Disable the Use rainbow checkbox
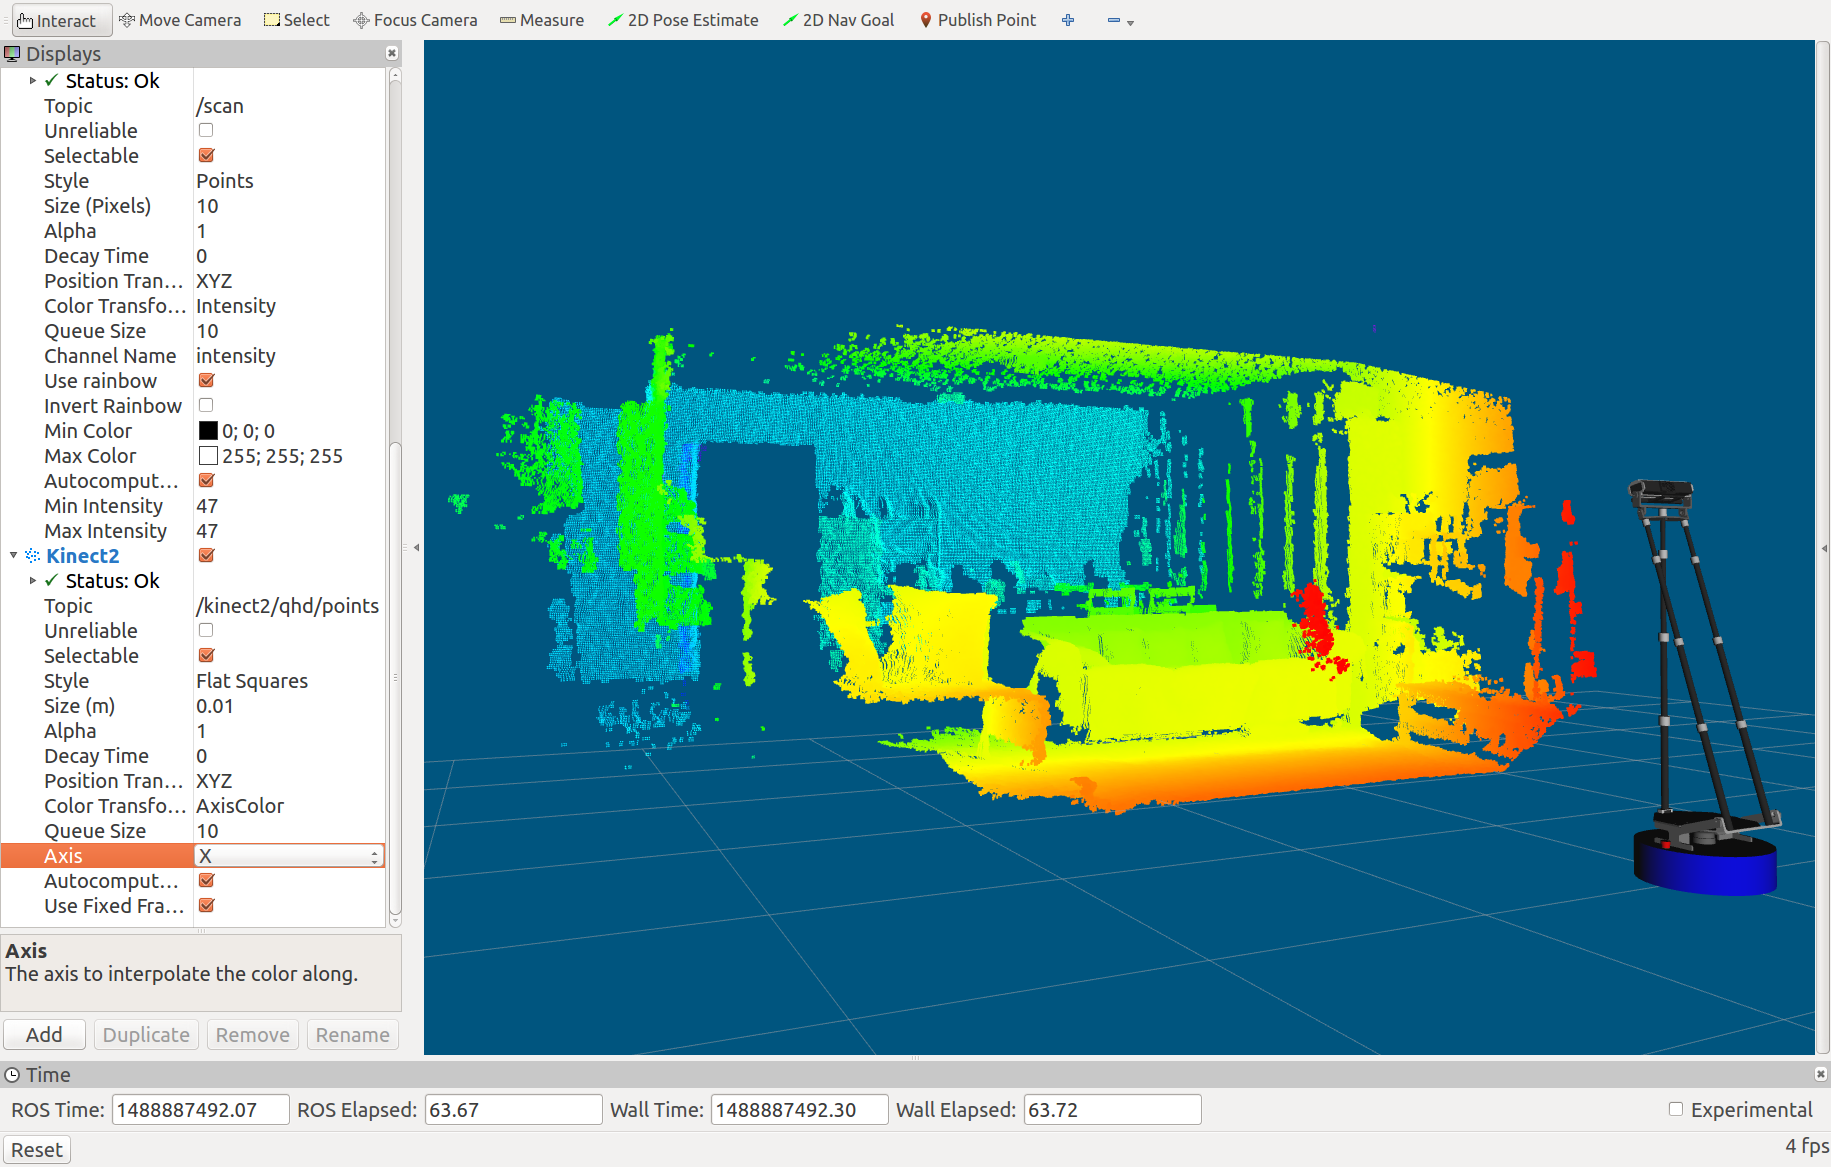Viewport: 1831px width, 1167px height. pos(206,380)
